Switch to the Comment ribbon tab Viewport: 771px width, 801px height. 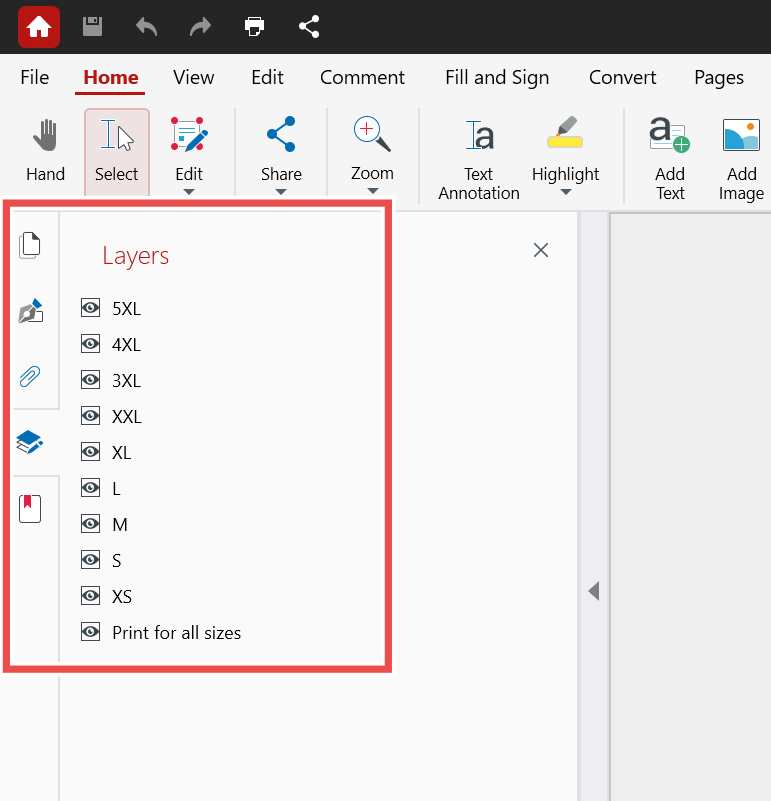click(362, 78)
